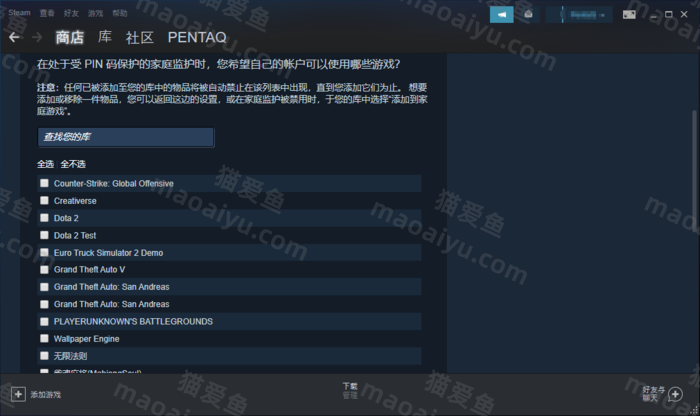This screenshot has height=416, width=700.
Task: Open the 下载 管理 downloads button
Action: [x=350, y=391]
